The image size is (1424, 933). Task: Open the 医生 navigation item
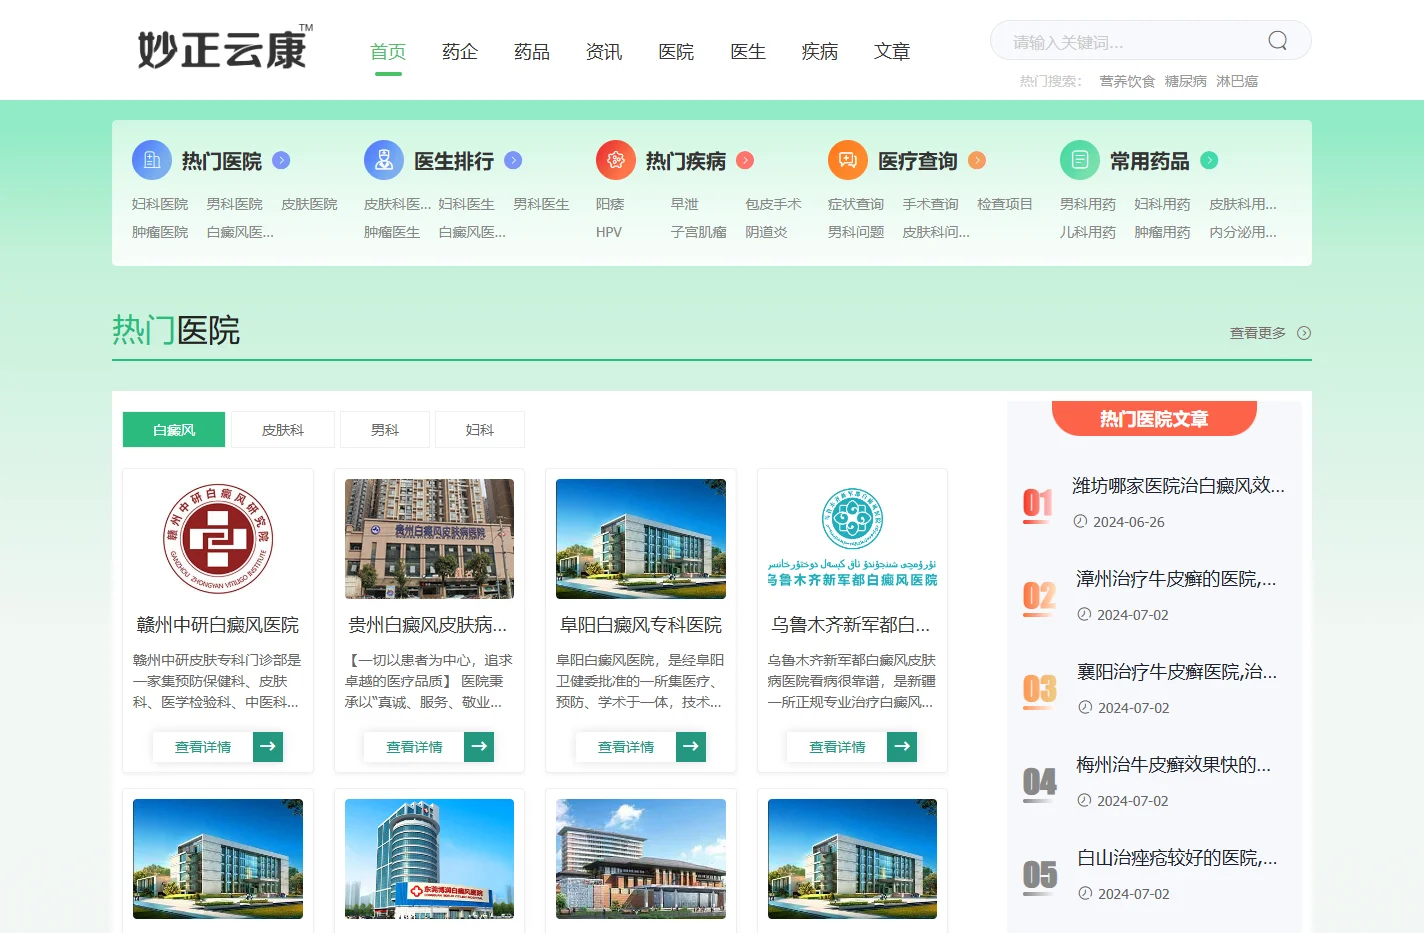[748, 52]
